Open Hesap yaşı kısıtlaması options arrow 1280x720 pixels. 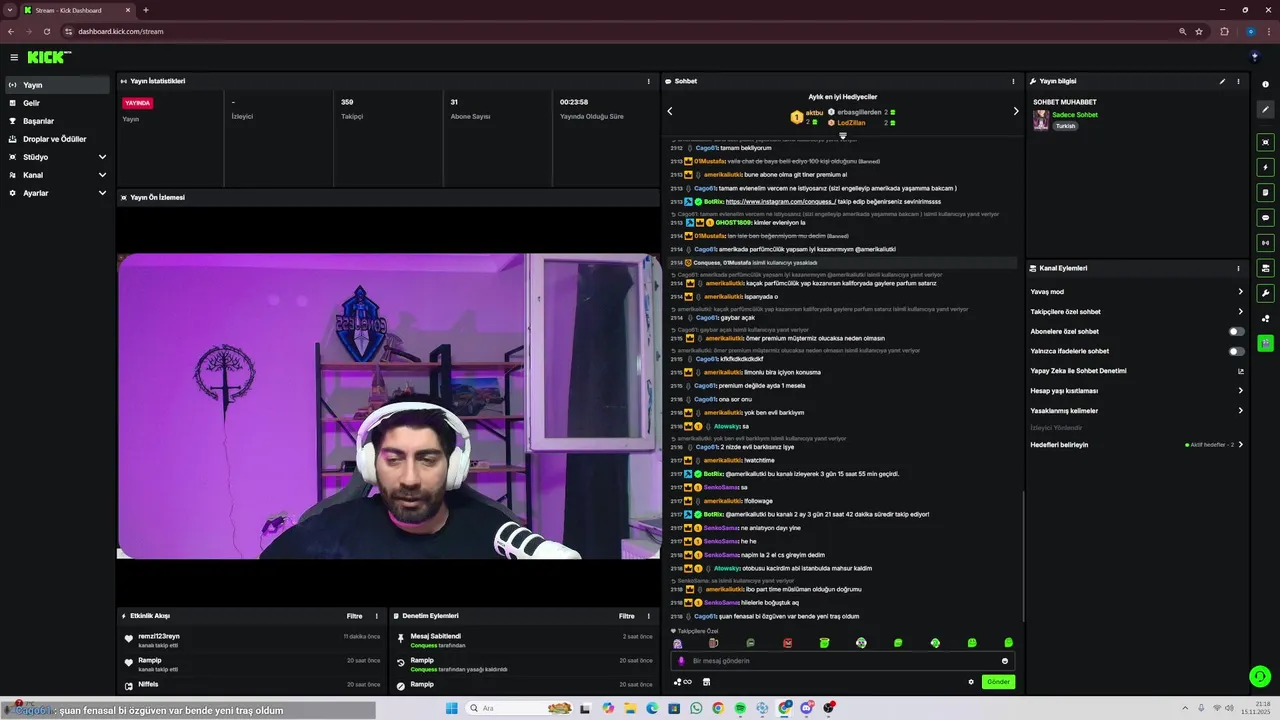point(1240,391)
